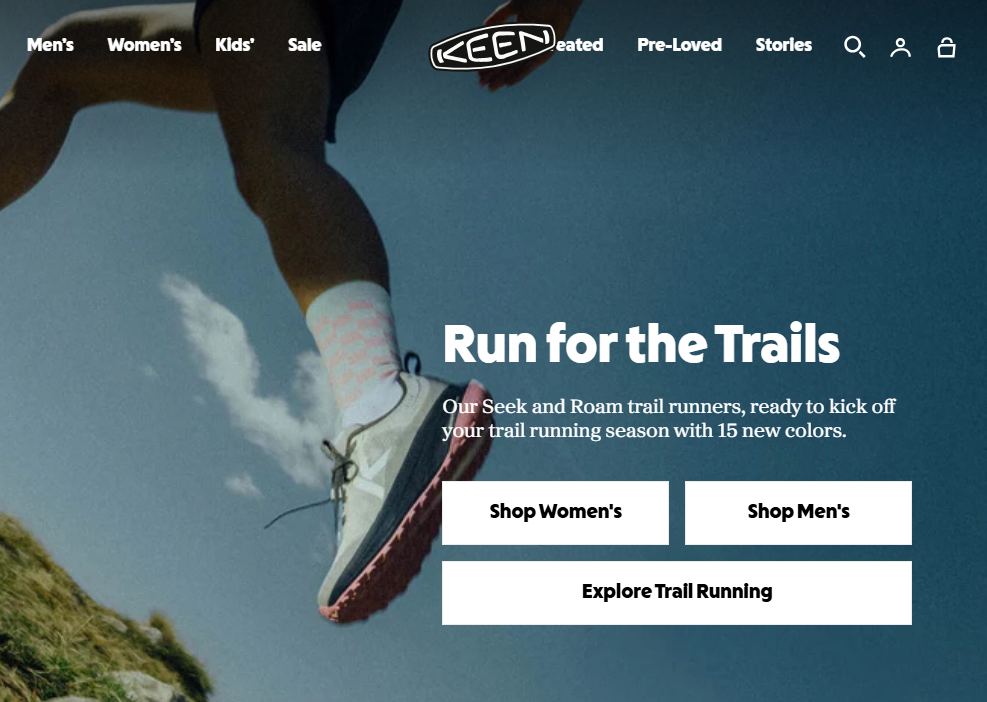Select the Explore Trail Running button
This screenshot has height=702, width=987.
(x=677, y=592)
